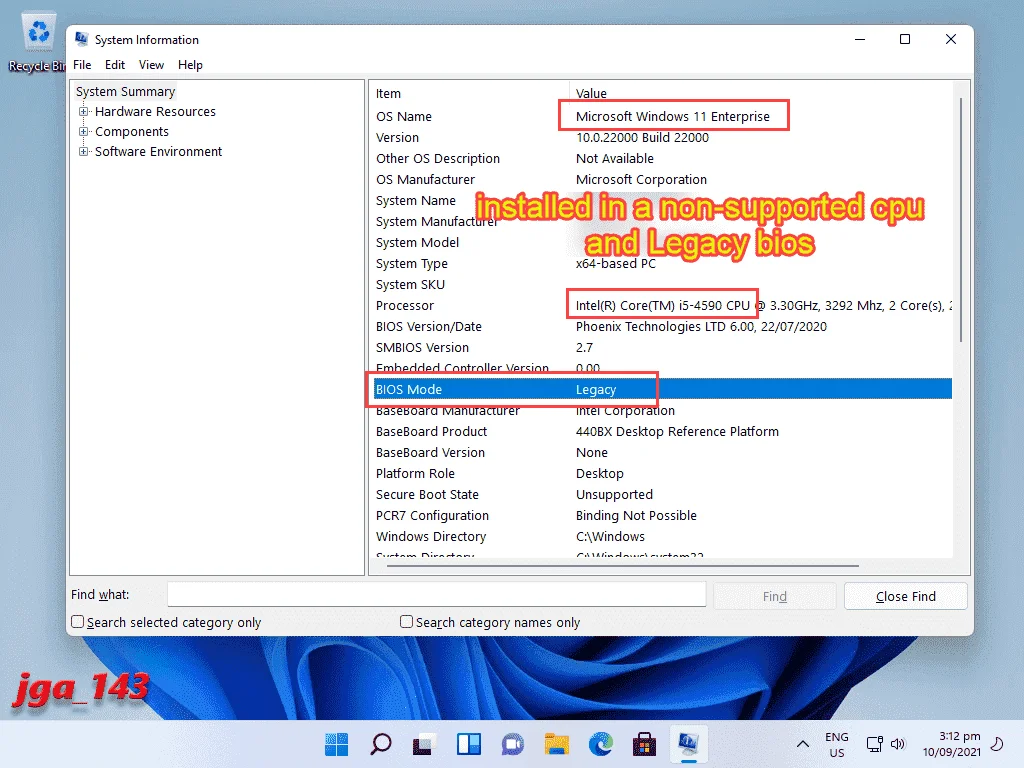Maximize System Information window
The height and width of the screenshot is (768, 1024).
click(x=905, y=39)
